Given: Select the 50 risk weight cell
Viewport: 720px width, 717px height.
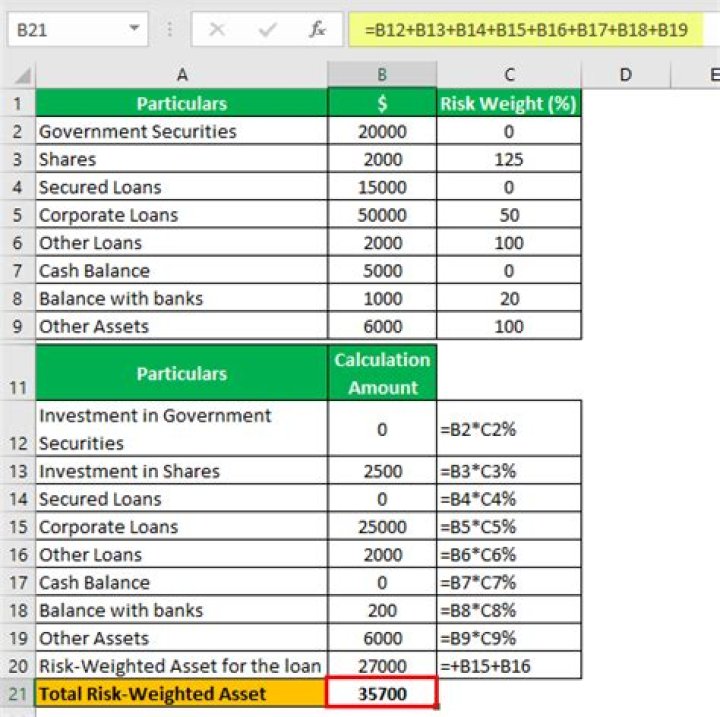Looking at the screenshot, I should [x=509, y=215].
